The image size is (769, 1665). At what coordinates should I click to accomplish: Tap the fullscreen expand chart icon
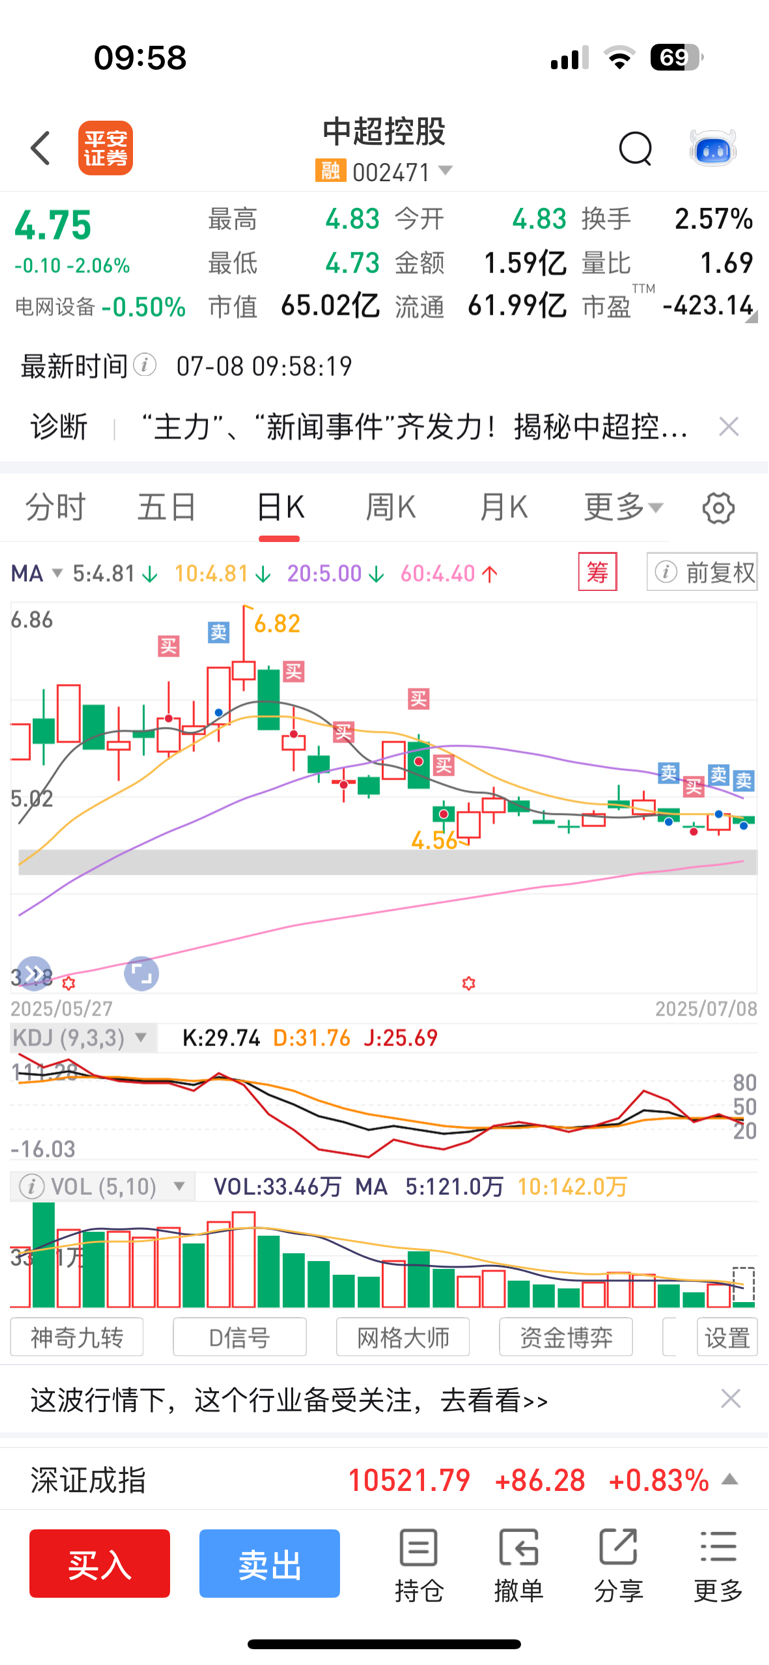[141, 973]
